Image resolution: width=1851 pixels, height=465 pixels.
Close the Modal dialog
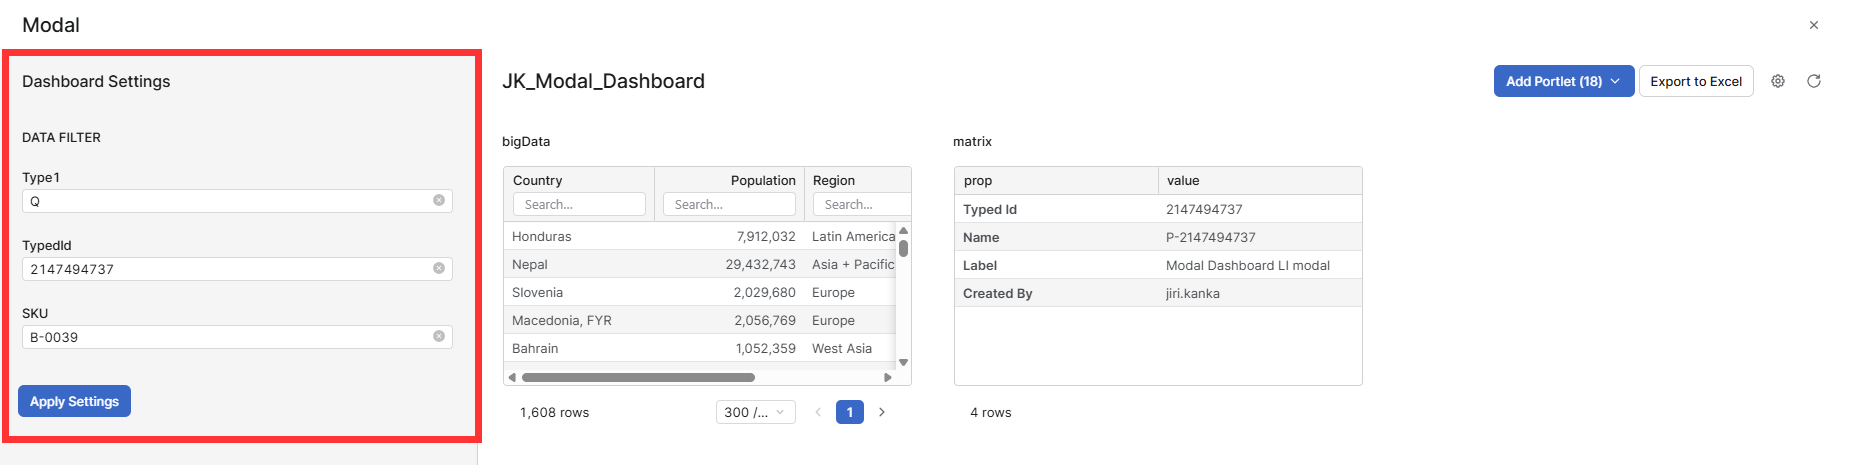(1813, 25)
